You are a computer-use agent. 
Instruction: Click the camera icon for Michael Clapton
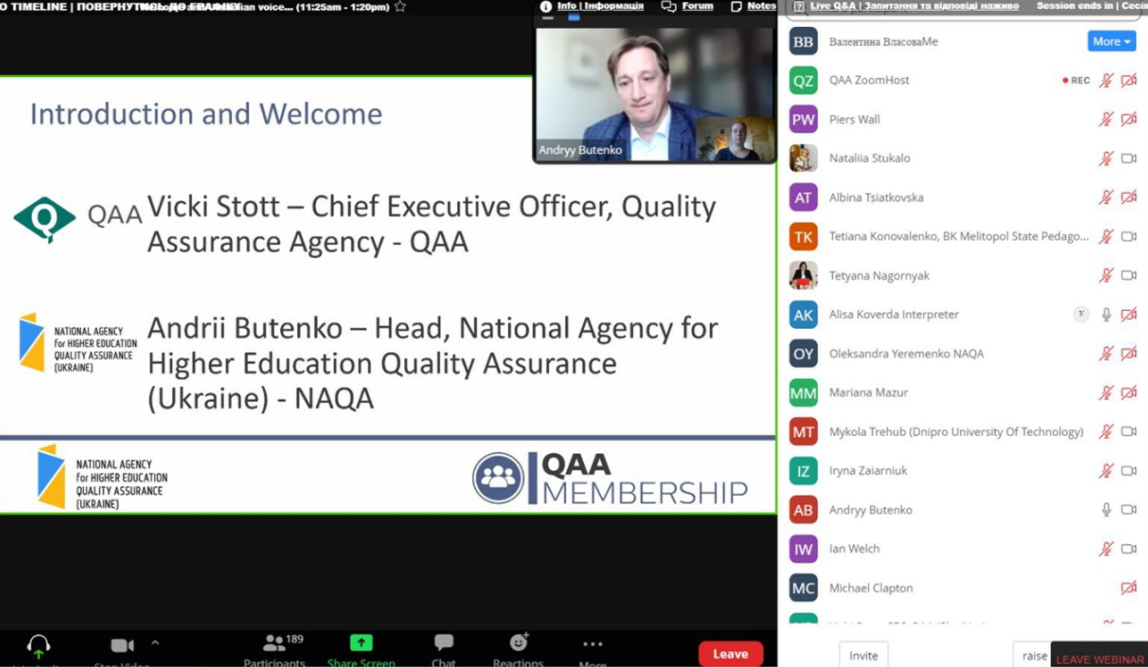tap(1129, 588)
